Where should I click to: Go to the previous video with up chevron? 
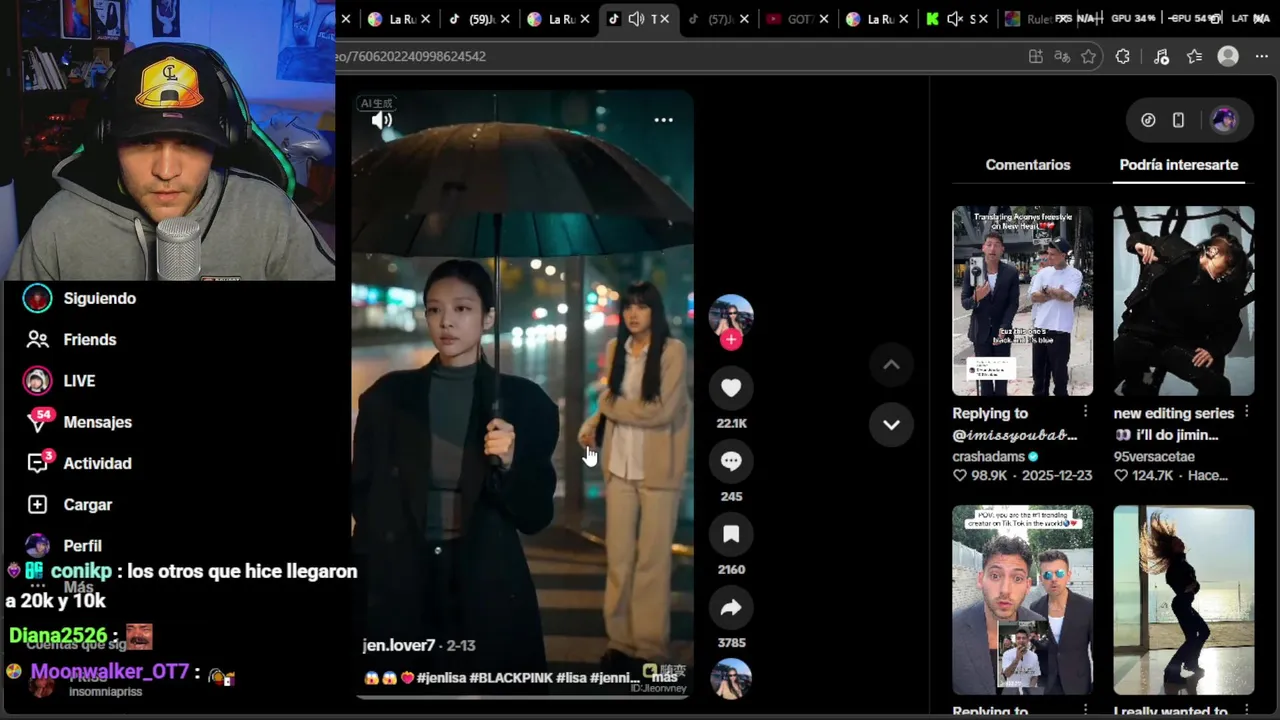point(891,365)
